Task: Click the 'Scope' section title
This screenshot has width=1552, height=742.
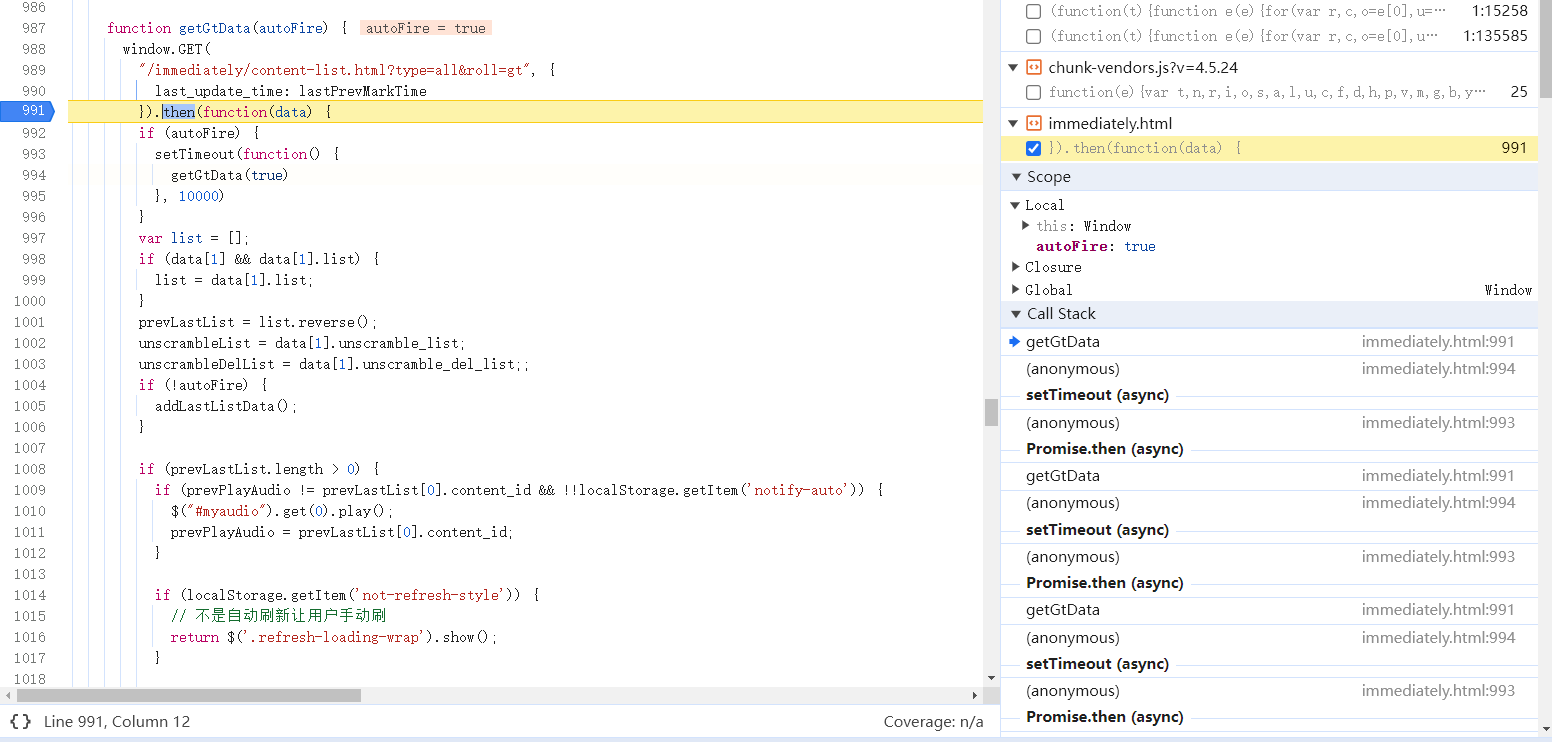Action: pos(1048,177)
